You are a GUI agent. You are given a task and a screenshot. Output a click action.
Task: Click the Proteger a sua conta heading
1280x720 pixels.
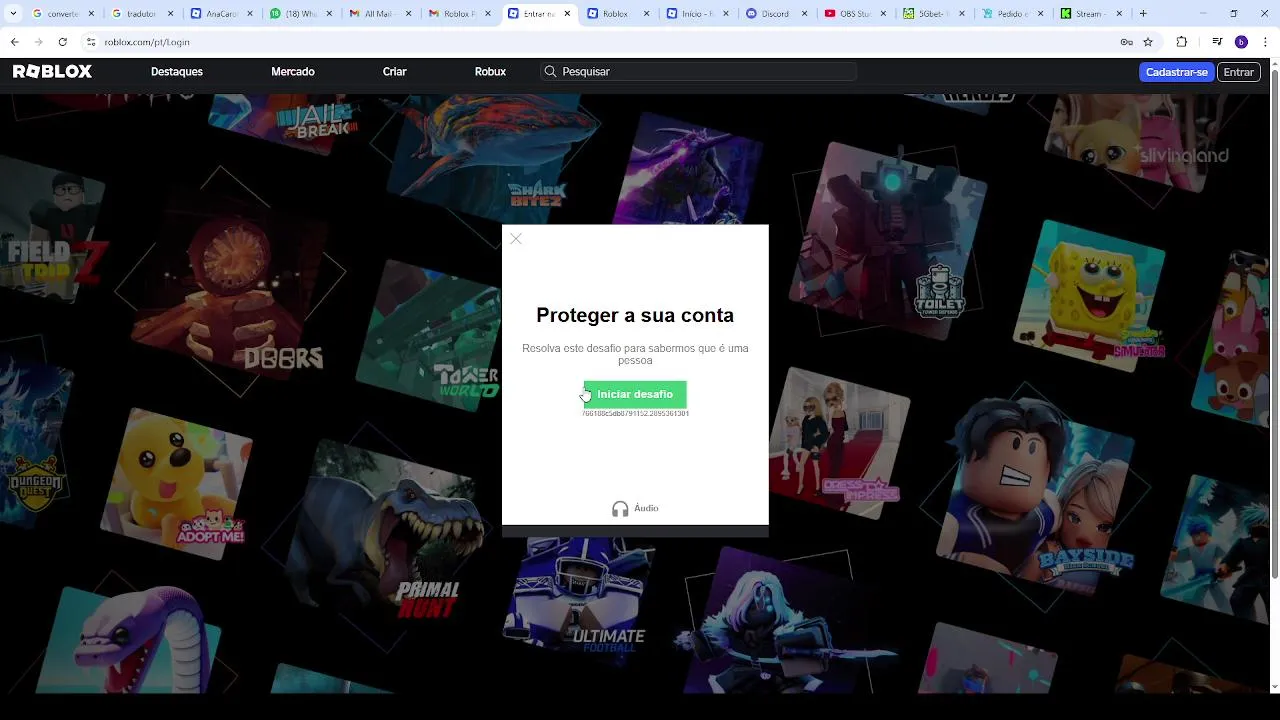pyautogui.click(x=635, y=315)
